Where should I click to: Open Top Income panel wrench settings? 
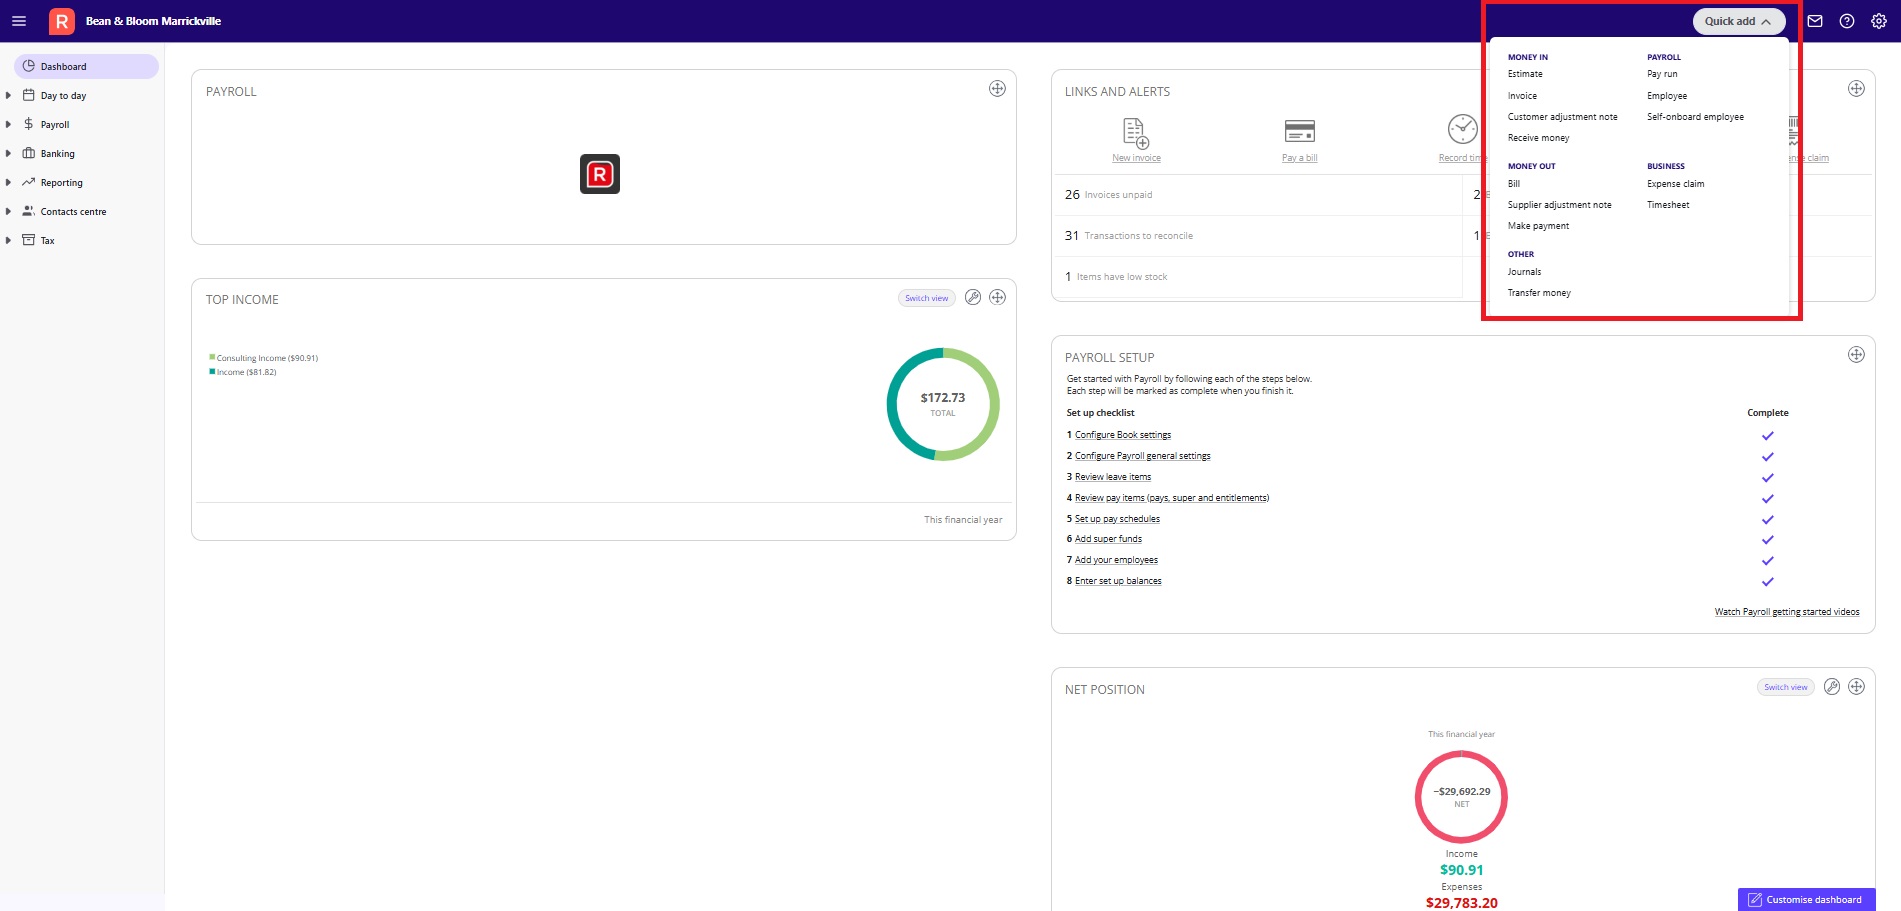coord(973,298)
